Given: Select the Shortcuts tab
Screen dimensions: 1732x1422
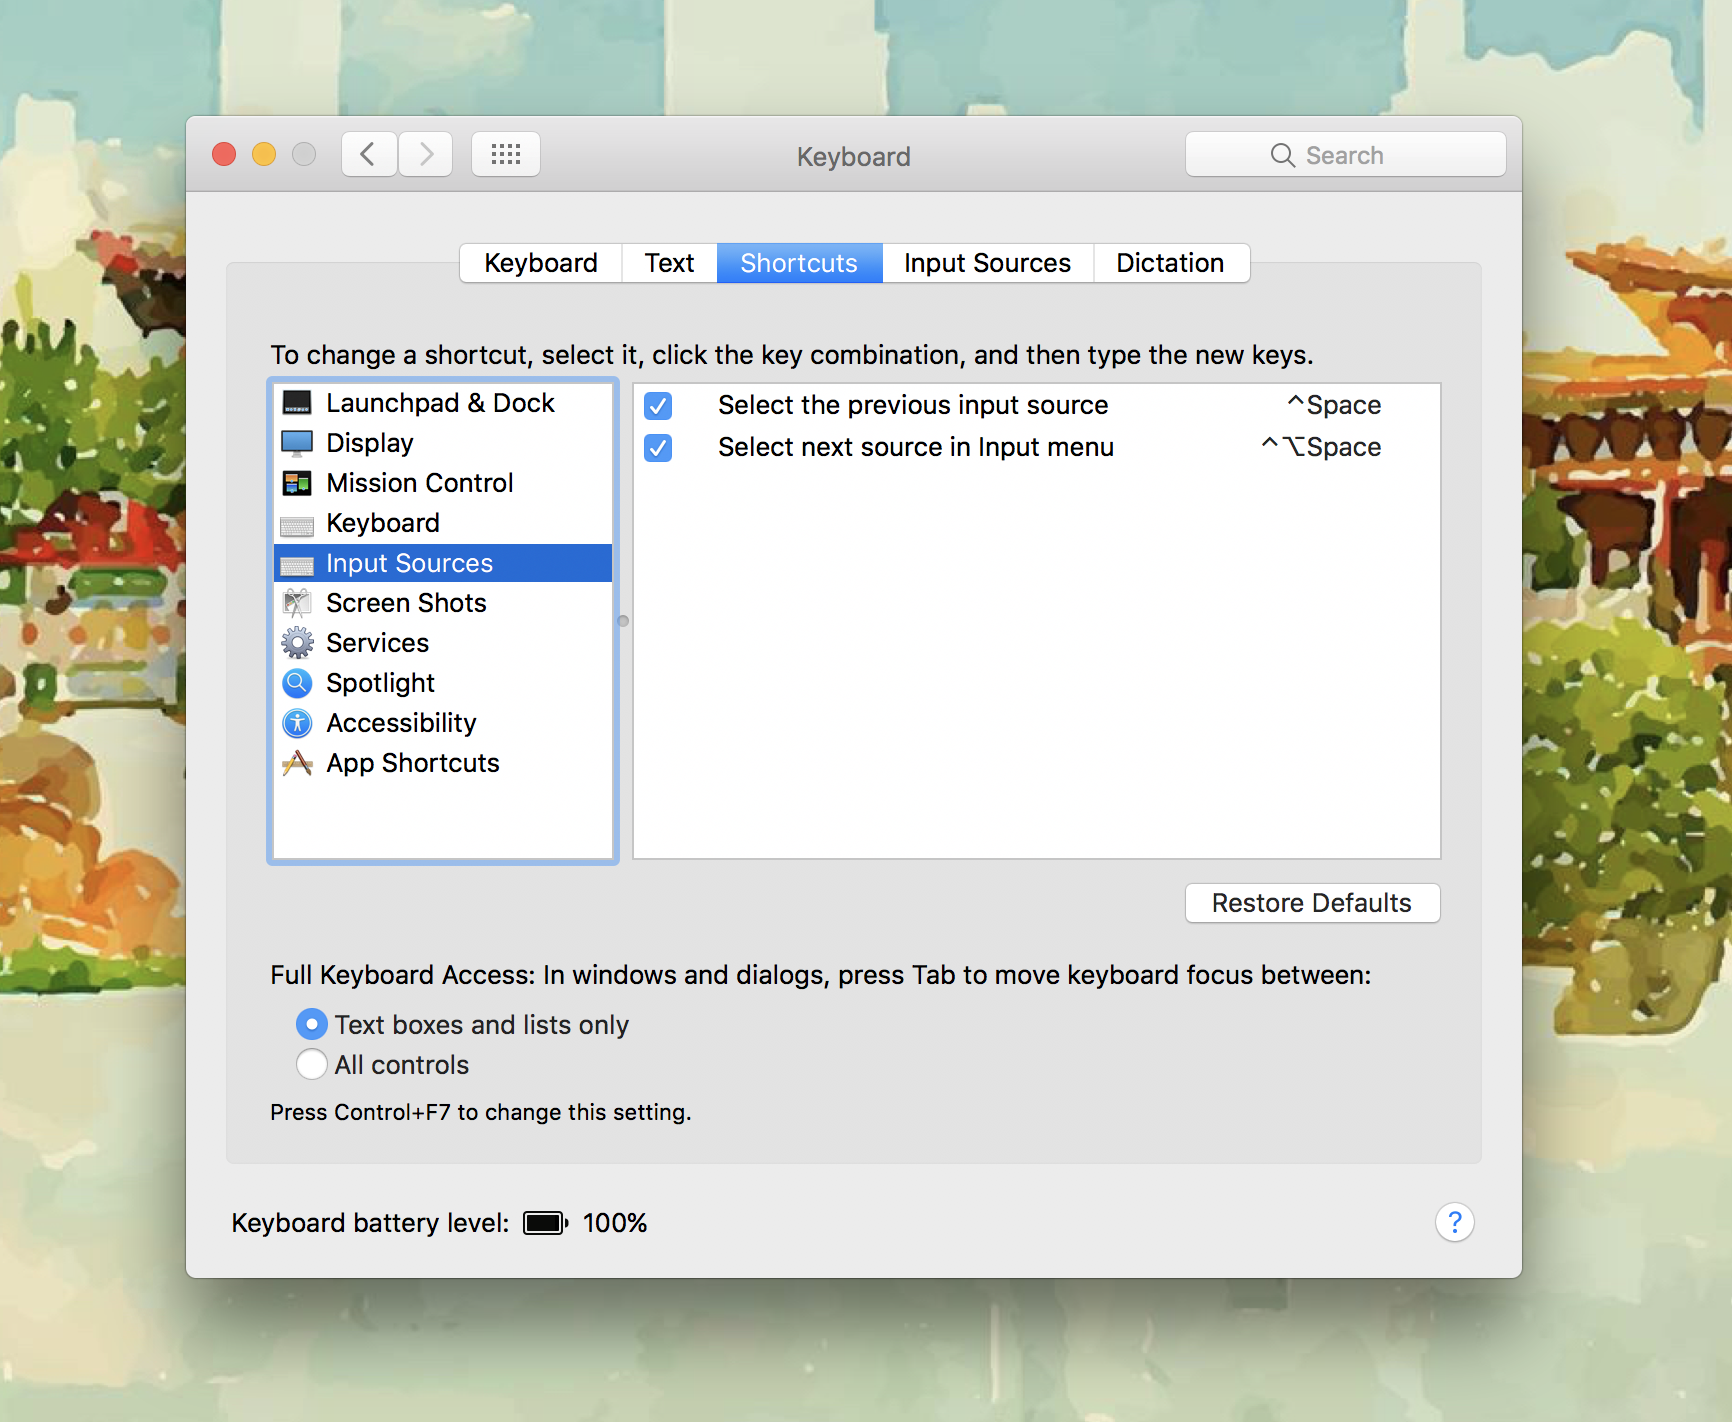Looking at the screenshot, I should [x=799, y=263].
